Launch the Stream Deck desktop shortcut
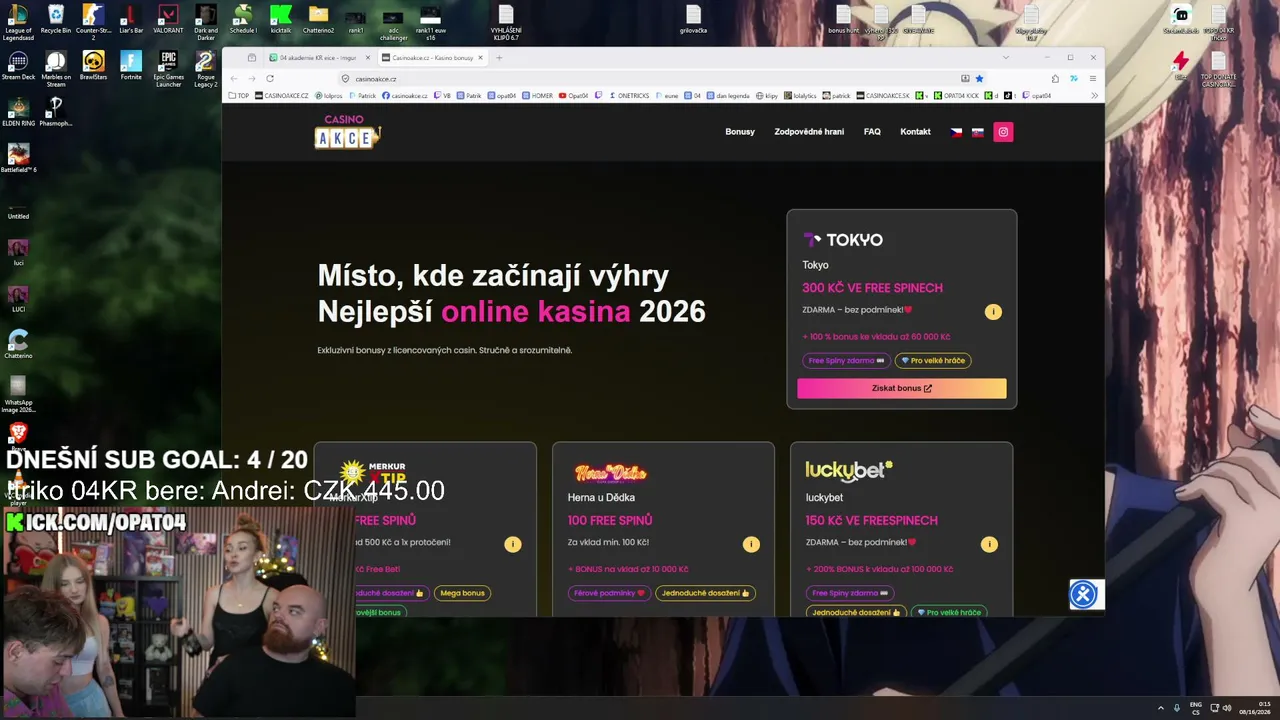Viewport: 1280px width, 720px height. click(x=18, y=66)
